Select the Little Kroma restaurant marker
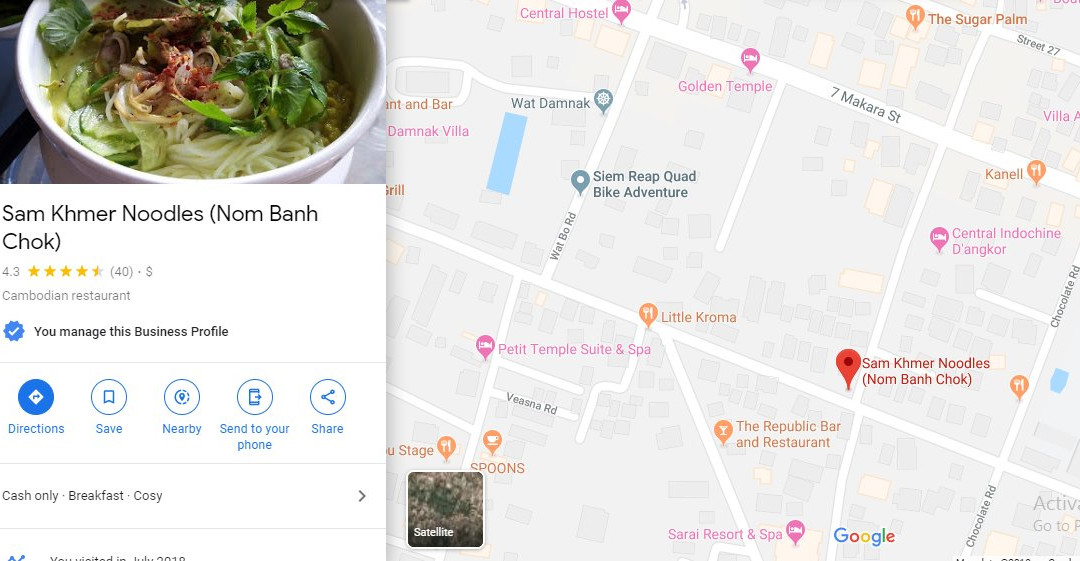 coord(647,314)
